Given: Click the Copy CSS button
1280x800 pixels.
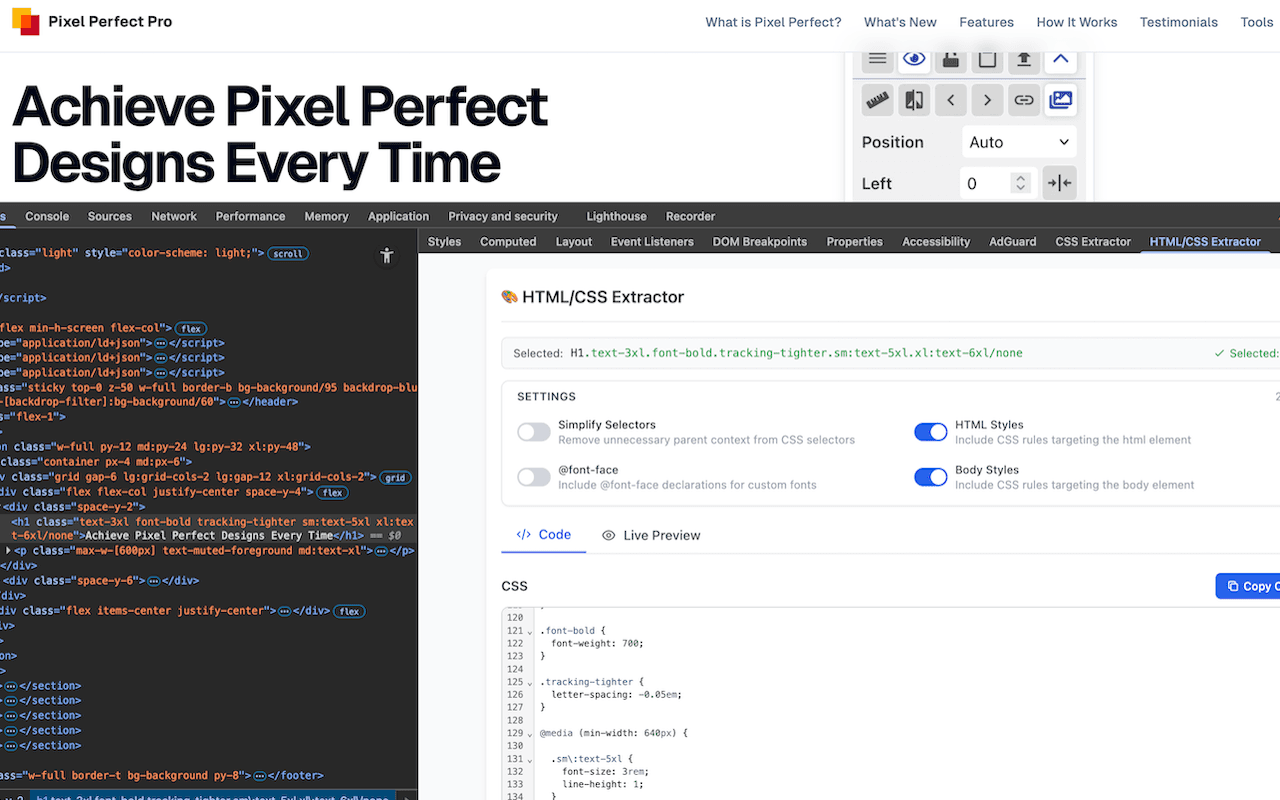Looking at the screenshot, I should coord(1248,586).
